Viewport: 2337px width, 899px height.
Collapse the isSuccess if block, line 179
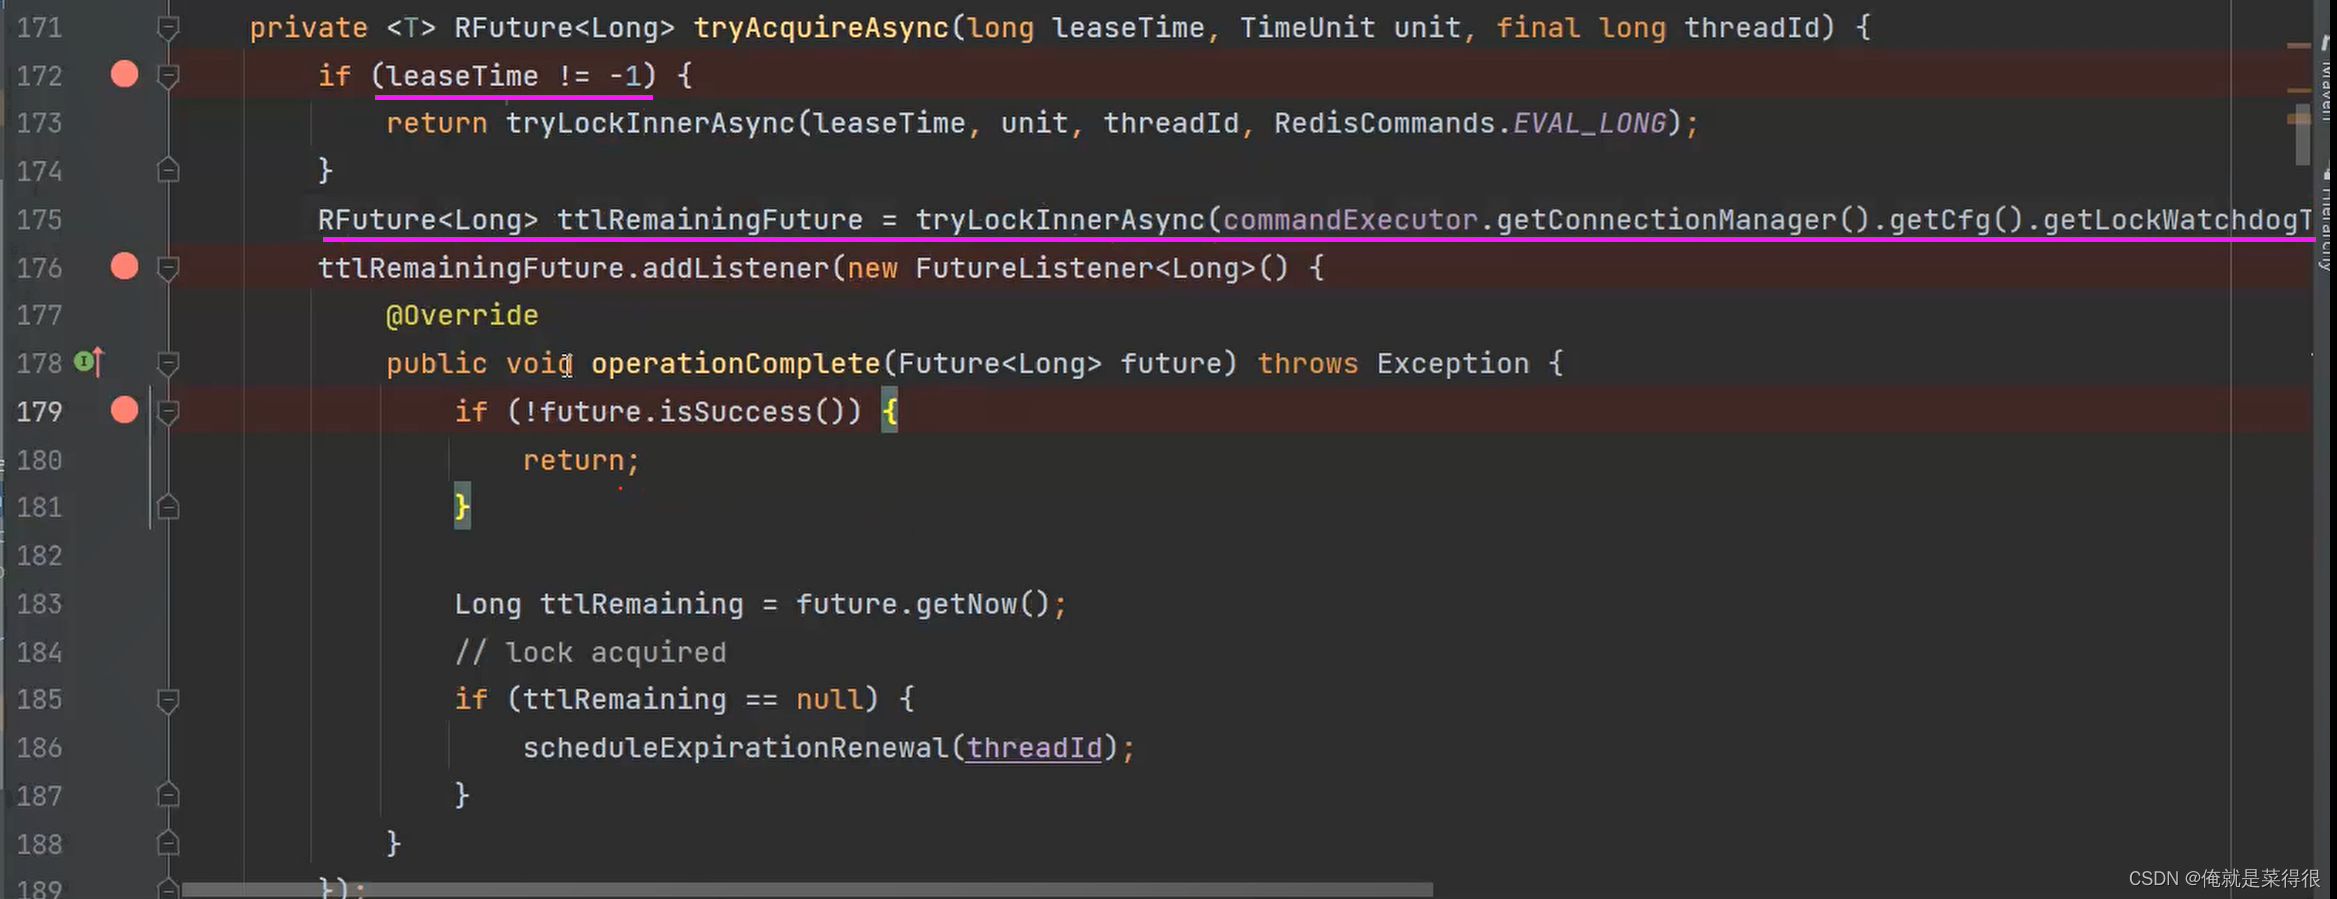point(168,412)
